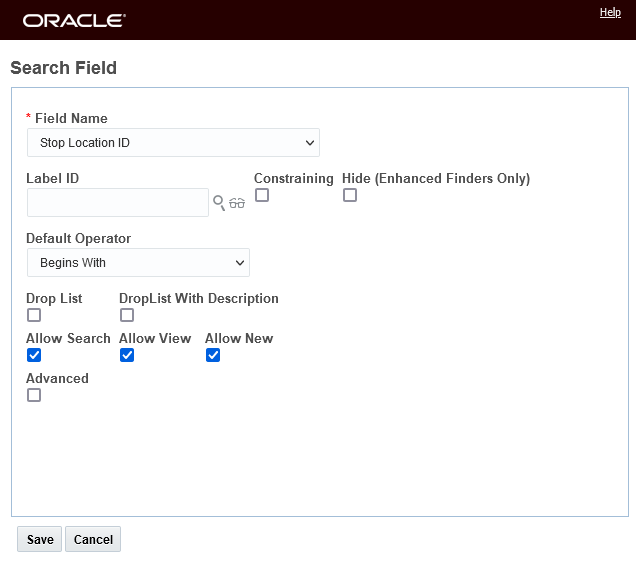This screenshot has width=636, height=570.
Task: Disable the Allow New checkbox
Action: [213, 355]
